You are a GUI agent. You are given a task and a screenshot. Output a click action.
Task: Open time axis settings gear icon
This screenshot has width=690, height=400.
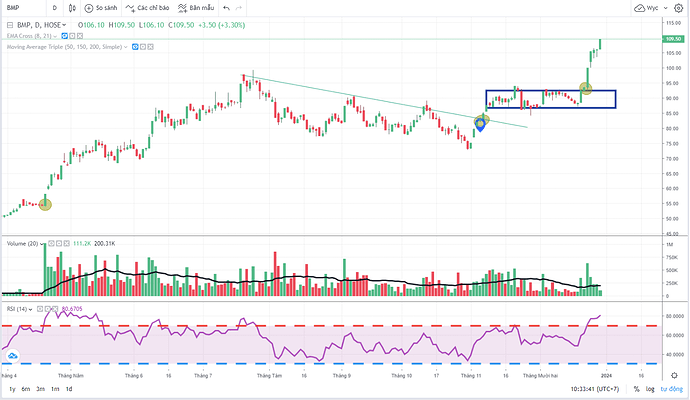[674, 375]
